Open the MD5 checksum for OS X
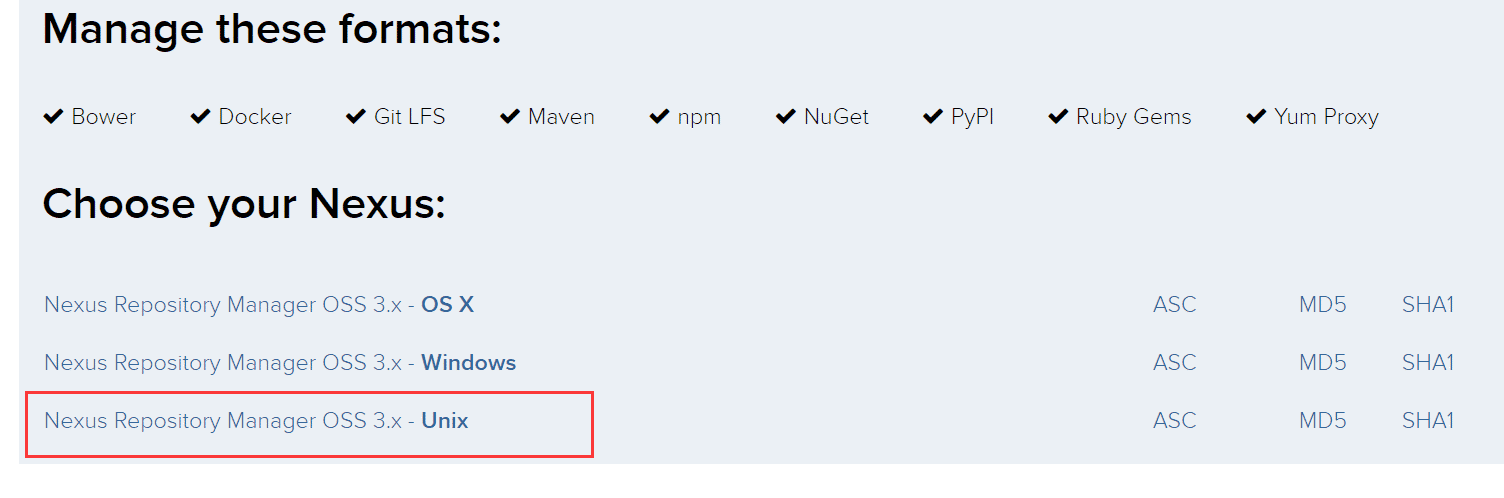Image resolution: width=1504 pixels, height=498 pixels. (1322, 304)
